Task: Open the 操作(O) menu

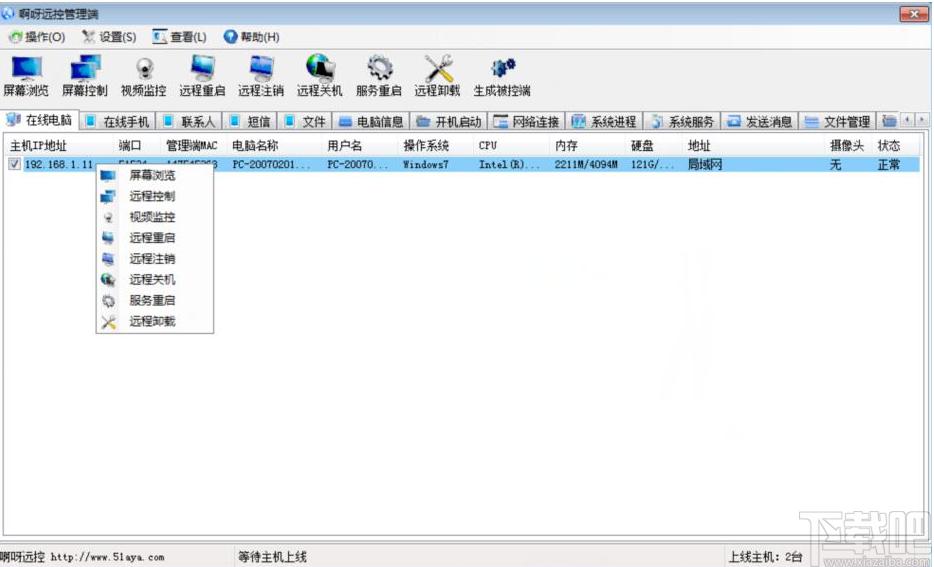Action: [x=37, y=37]
